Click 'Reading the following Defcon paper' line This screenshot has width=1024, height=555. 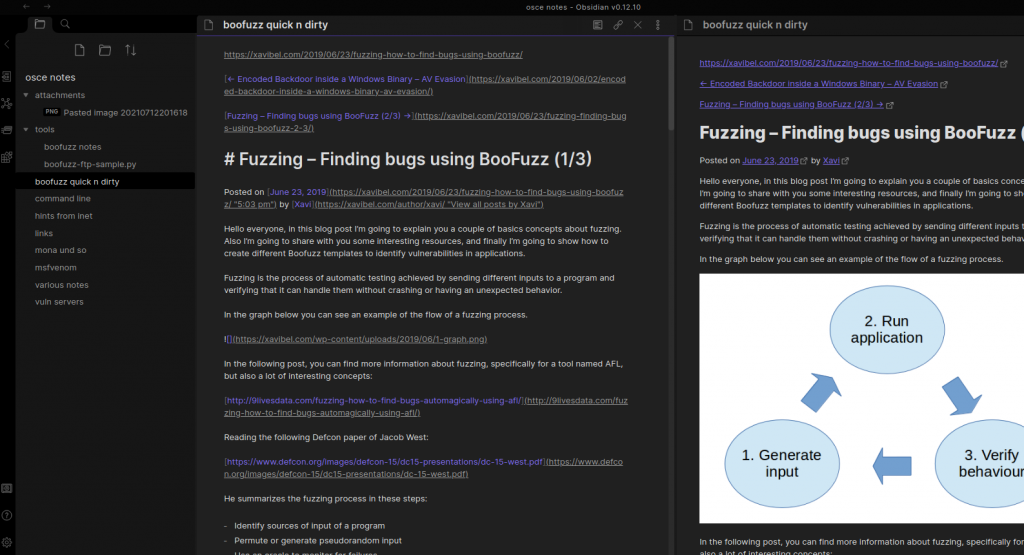tap(326, 437)
